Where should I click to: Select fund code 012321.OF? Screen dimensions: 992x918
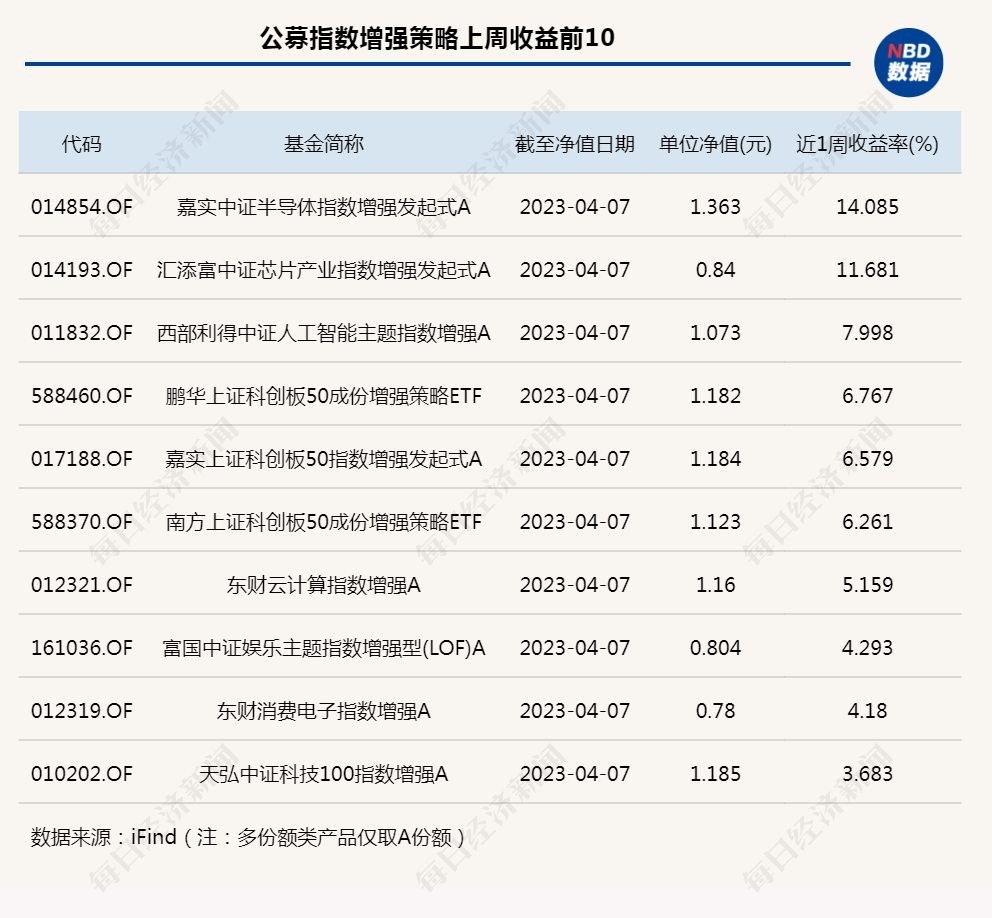coord(82,585)
